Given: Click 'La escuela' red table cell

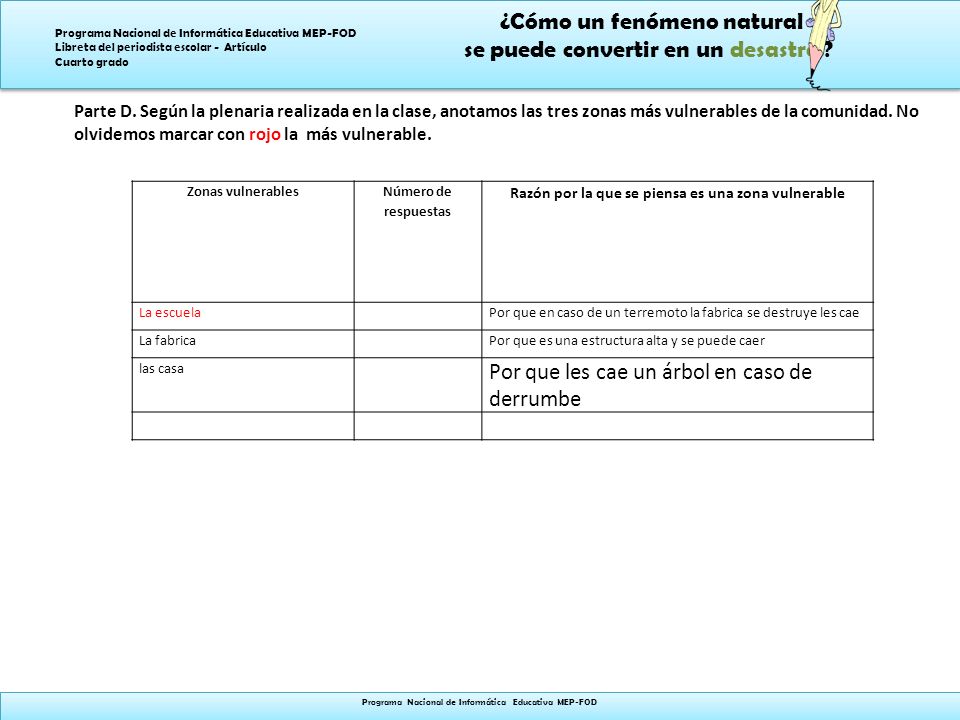Looking at the screenshot, I should pyautogui.click(x=243, y=316).
